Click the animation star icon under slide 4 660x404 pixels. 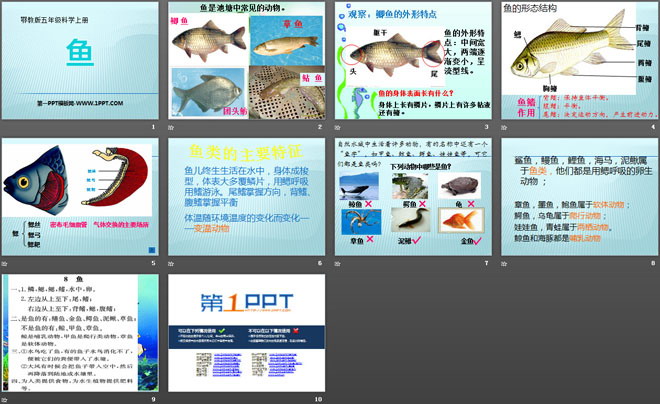pos(504,127)
